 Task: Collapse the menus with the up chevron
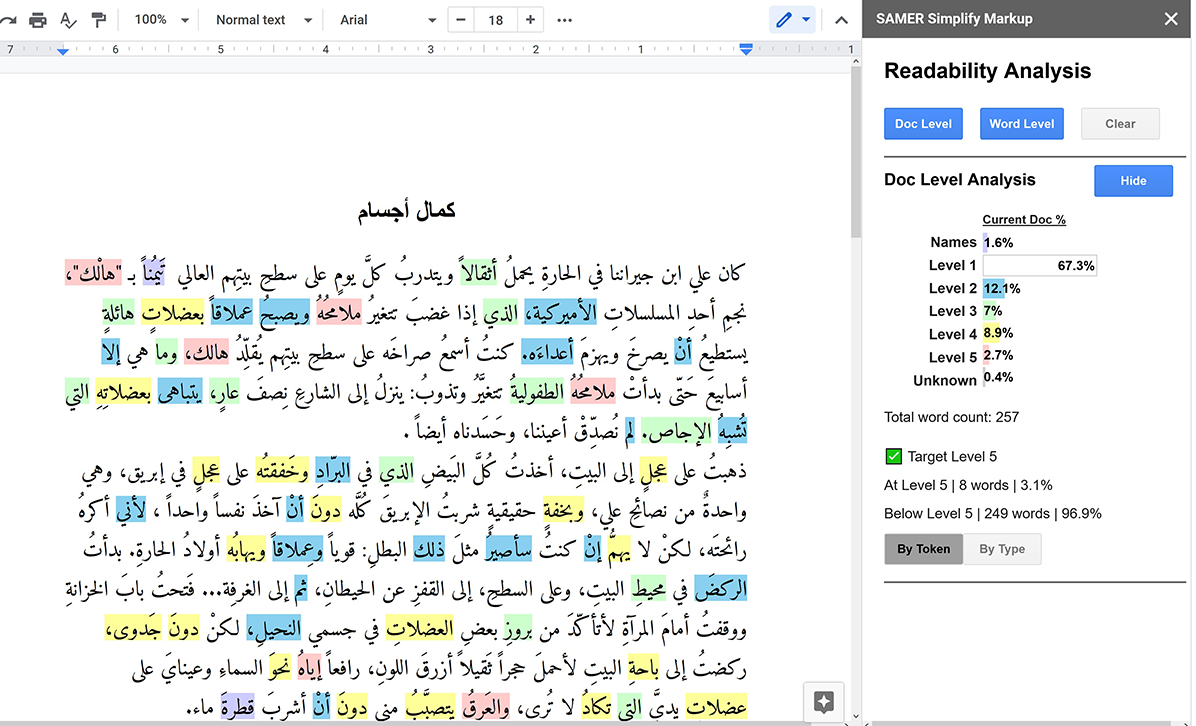(841, 20)
